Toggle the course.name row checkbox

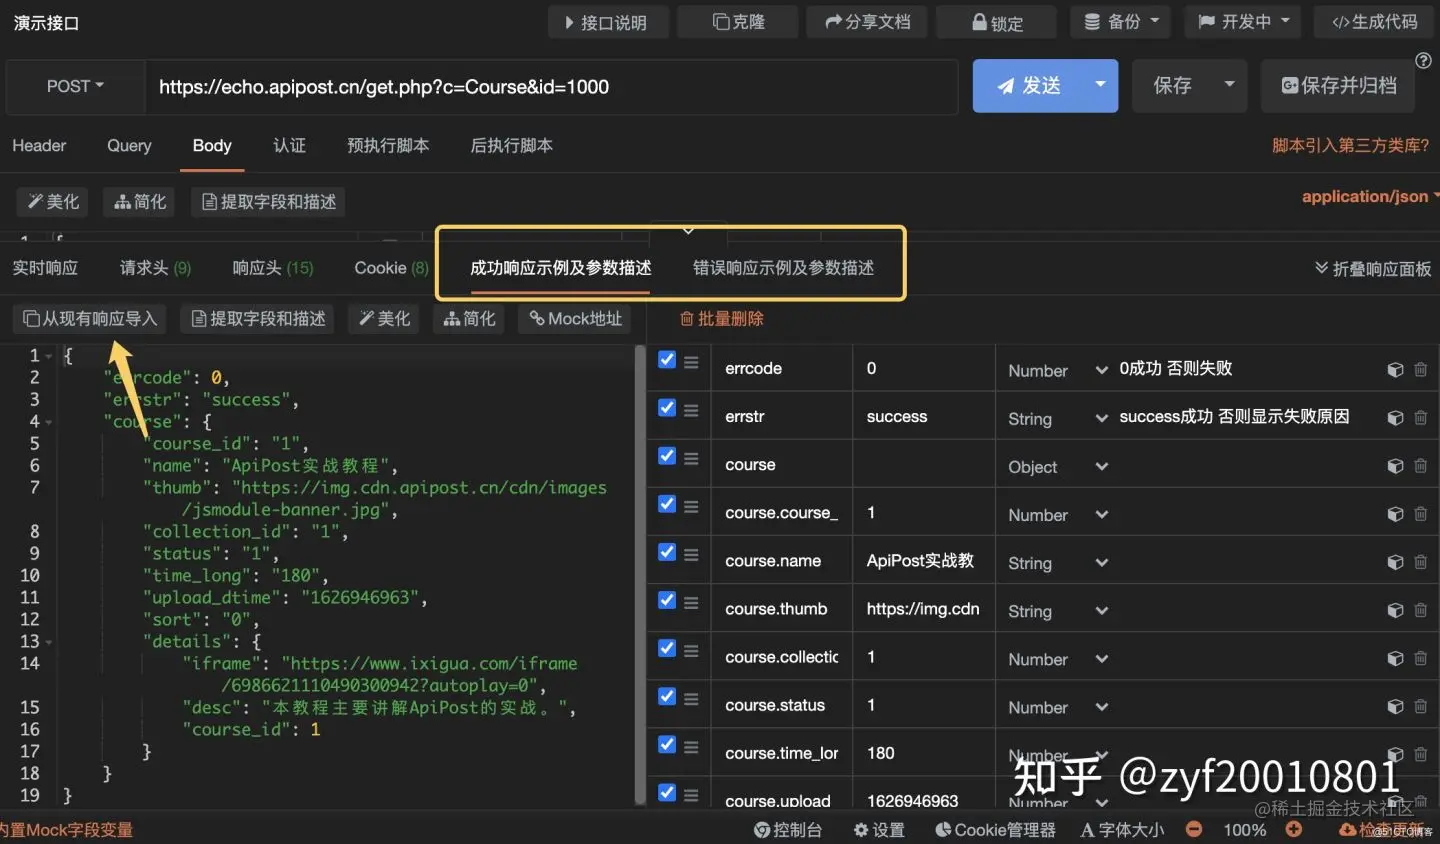pos(667,552)
